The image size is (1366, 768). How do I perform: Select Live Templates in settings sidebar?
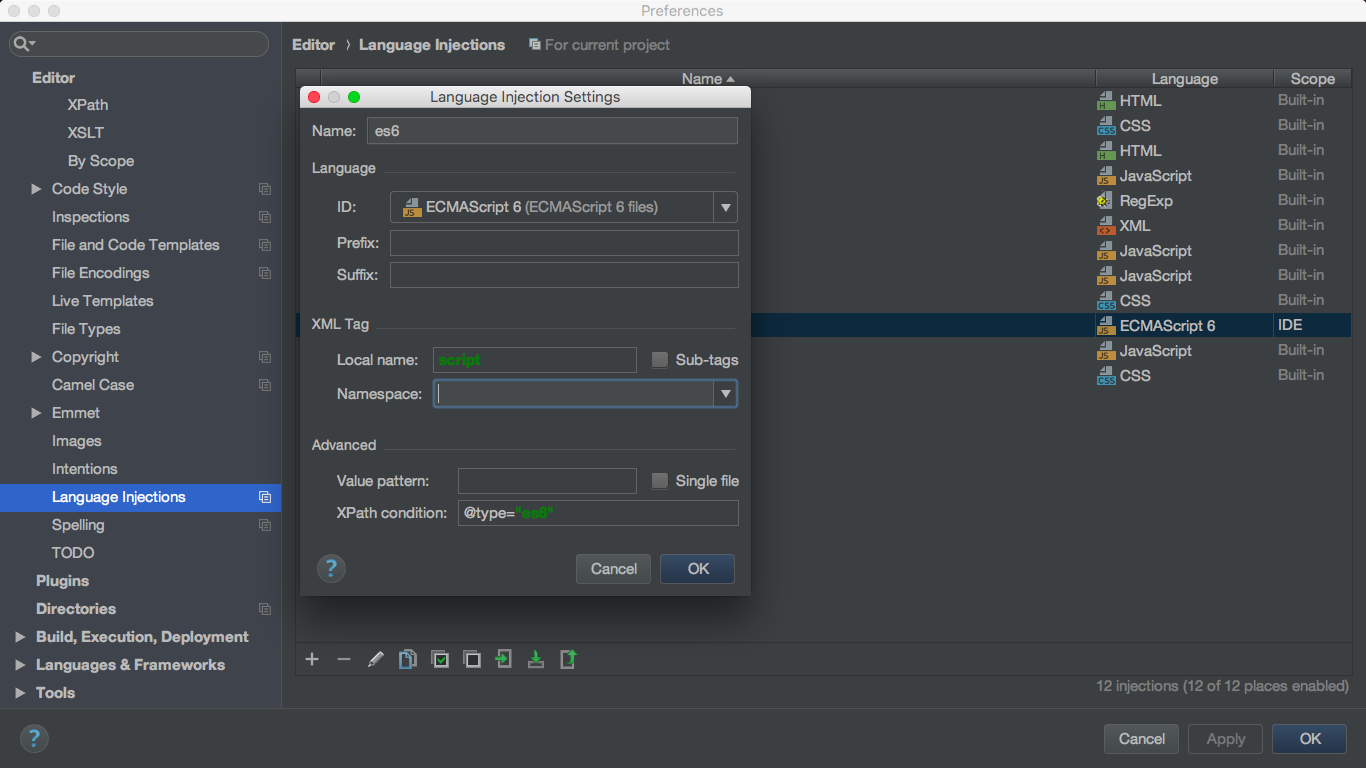click(x=102, y=301)
